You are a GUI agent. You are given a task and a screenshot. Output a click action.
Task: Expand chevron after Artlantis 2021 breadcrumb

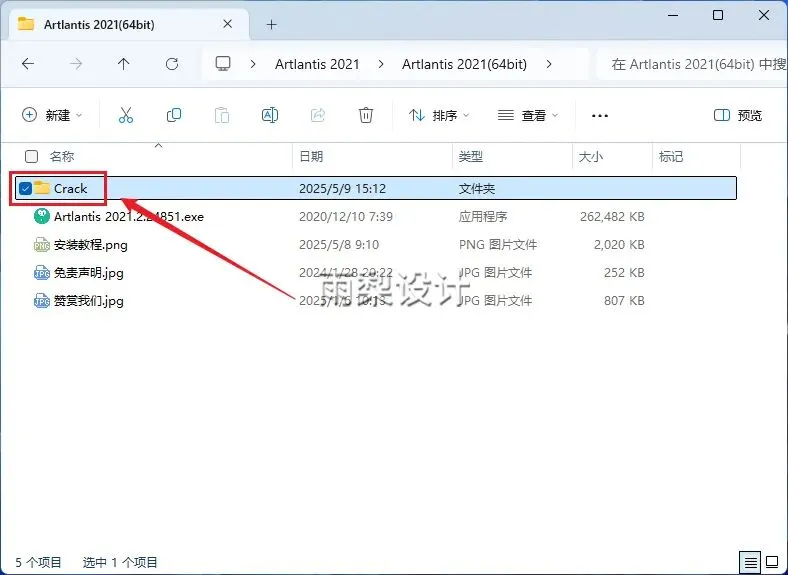pos(381,64)
